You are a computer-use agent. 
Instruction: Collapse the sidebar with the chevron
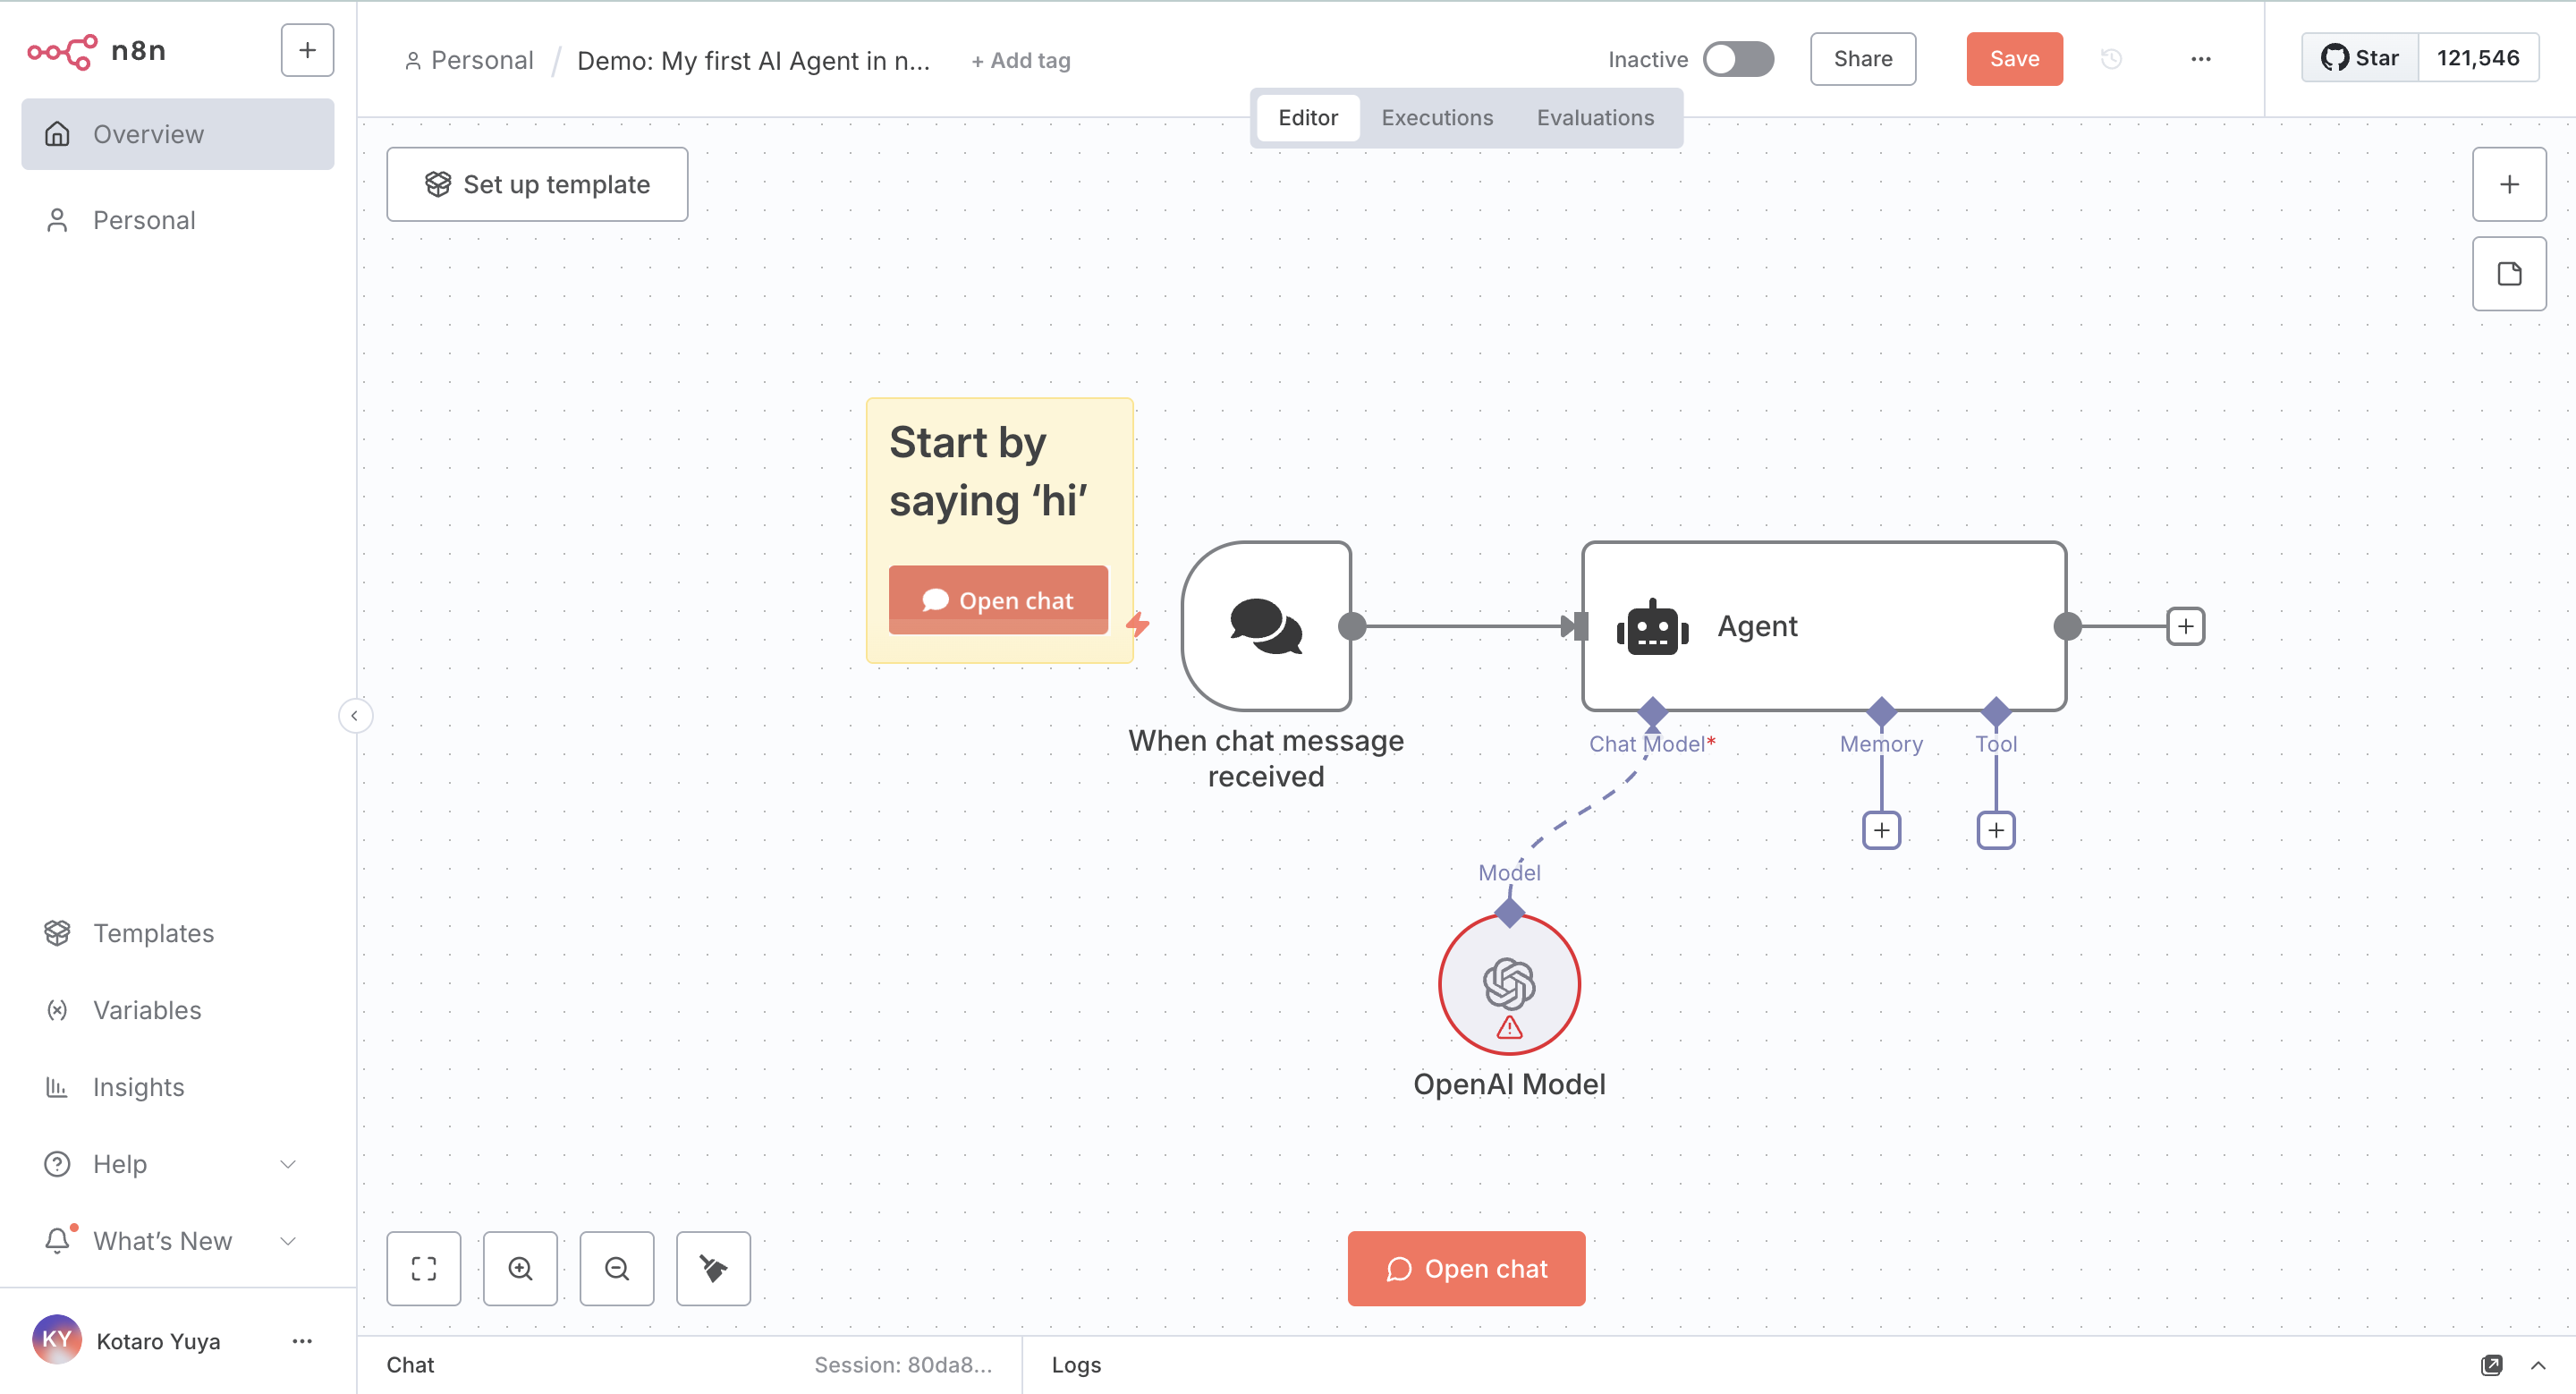354,716
